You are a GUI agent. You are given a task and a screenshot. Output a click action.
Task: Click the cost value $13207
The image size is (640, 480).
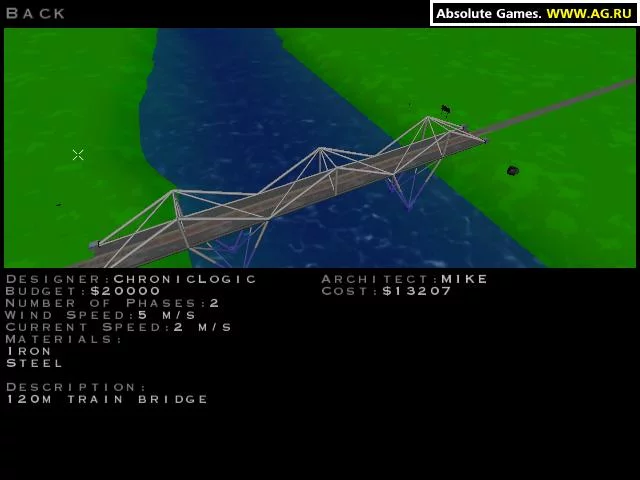[417, 291]
